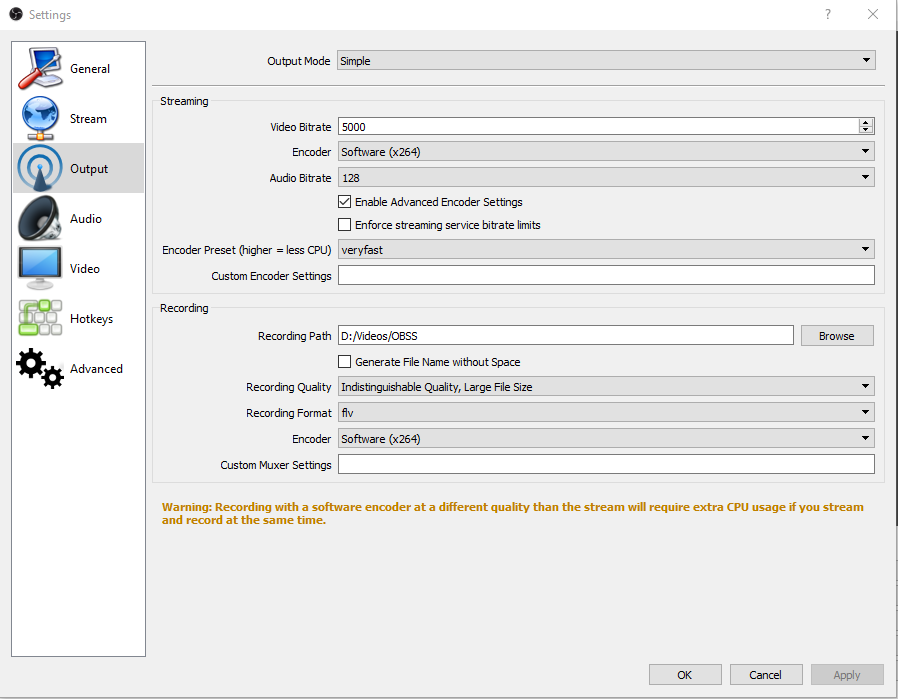Enable Enforce streaming service bitrate limits
The image size is (898, 699).
pos(344,224)
